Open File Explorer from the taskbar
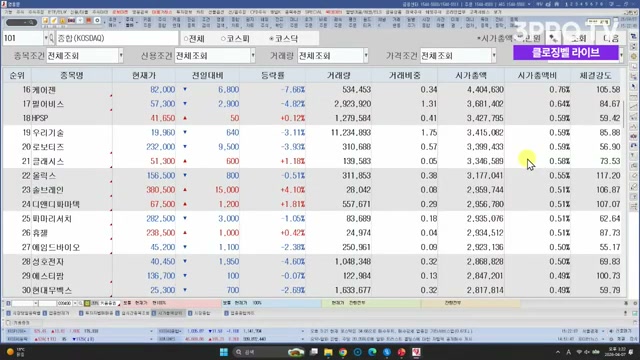 [328, 352]
